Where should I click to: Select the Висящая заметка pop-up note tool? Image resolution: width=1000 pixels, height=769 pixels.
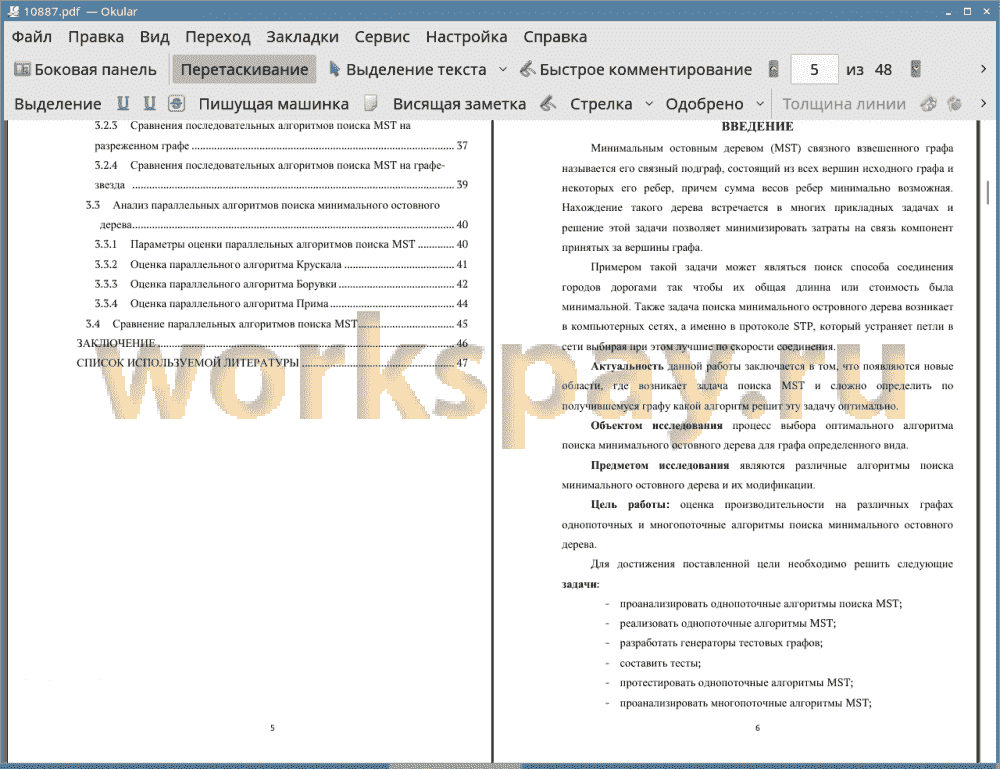pos(459,104)
